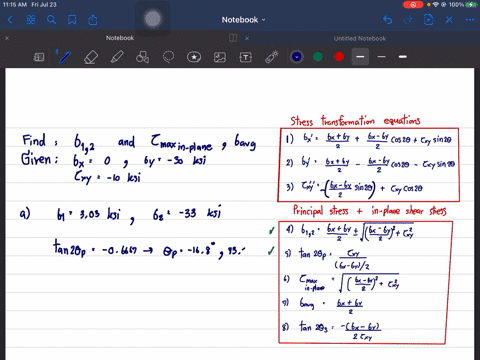The width and height of the screenshot is (480, 360).
Task: Close the Notebook tab
Action: (x=7, y=38)
